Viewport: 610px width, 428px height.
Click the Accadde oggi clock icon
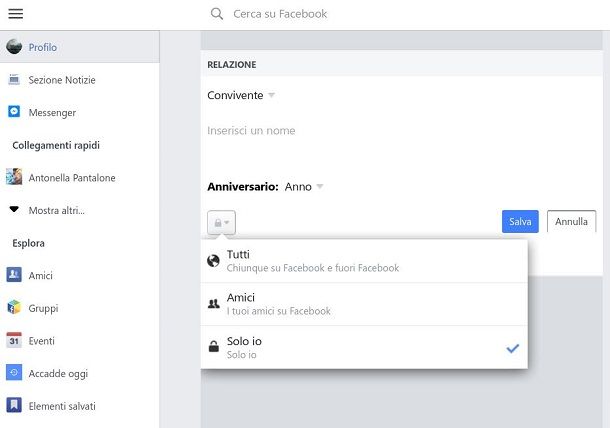(14, 373)
